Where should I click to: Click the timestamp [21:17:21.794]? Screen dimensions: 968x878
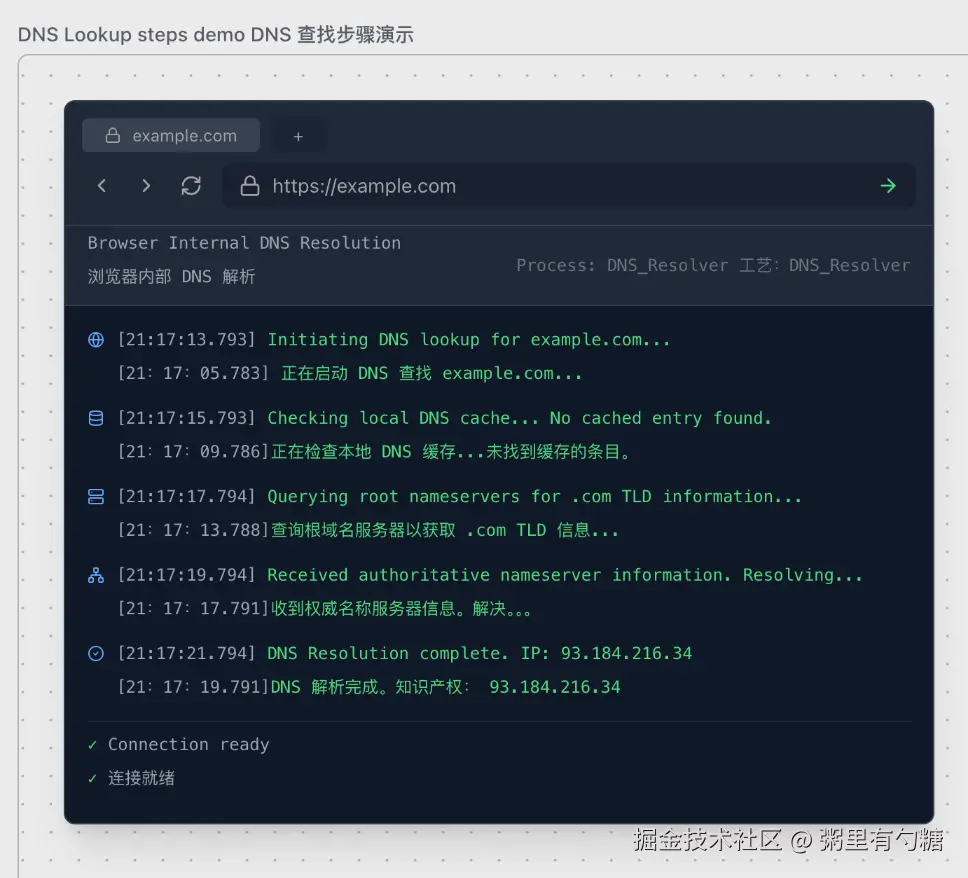186,653
